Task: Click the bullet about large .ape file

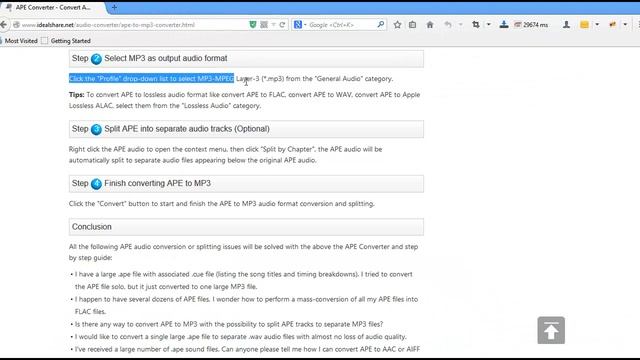Action: [x=243, y=280]
